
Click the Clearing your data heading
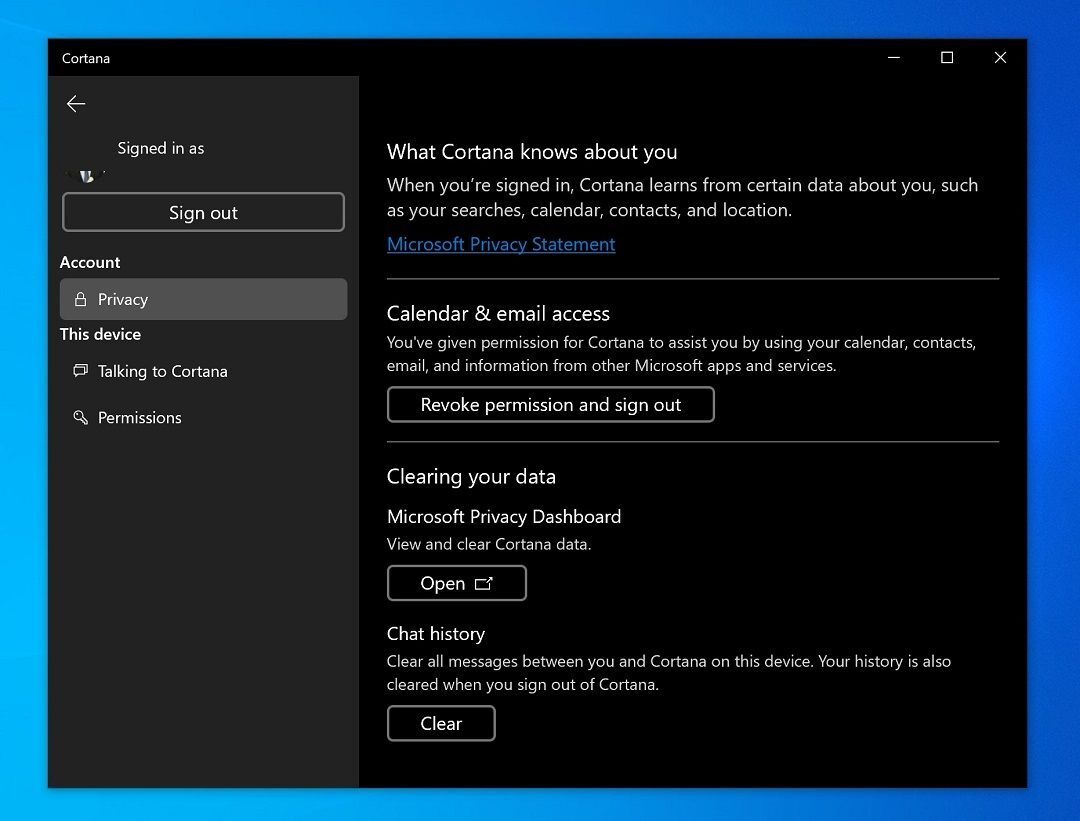(x=471, y=477)
